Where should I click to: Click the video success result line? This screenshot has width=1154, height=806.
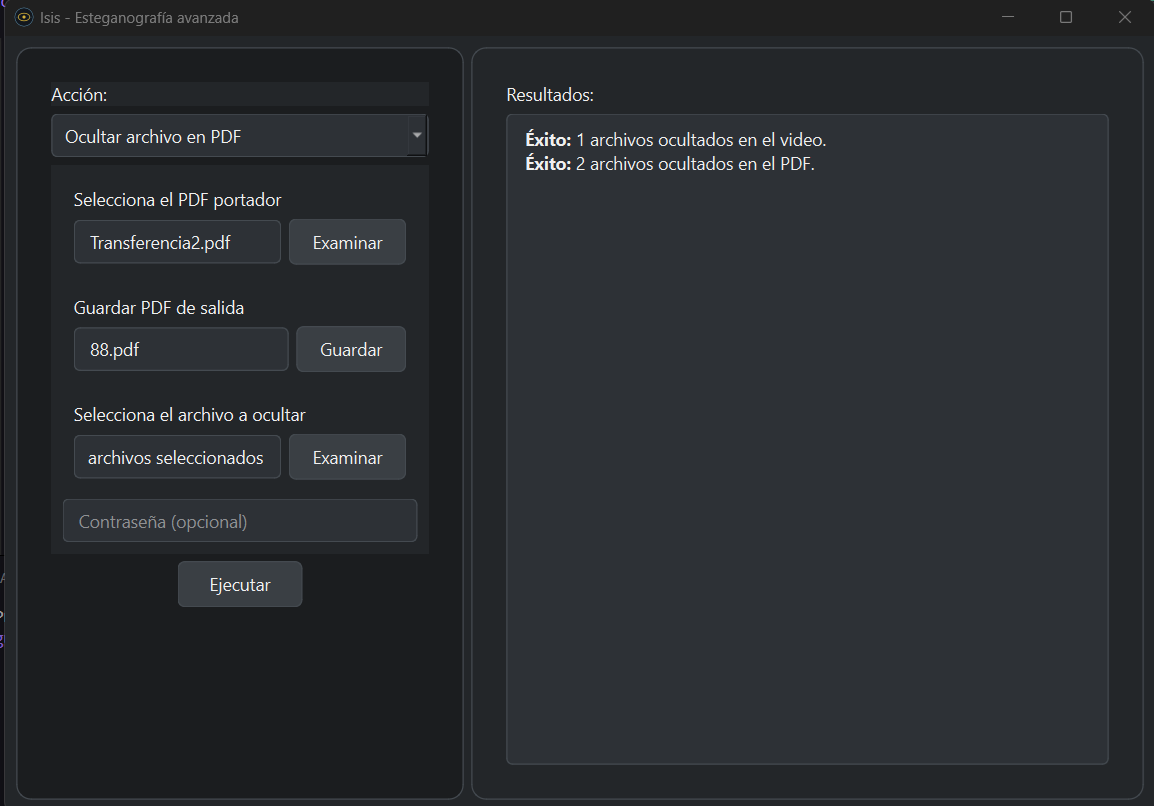point(676,140)
